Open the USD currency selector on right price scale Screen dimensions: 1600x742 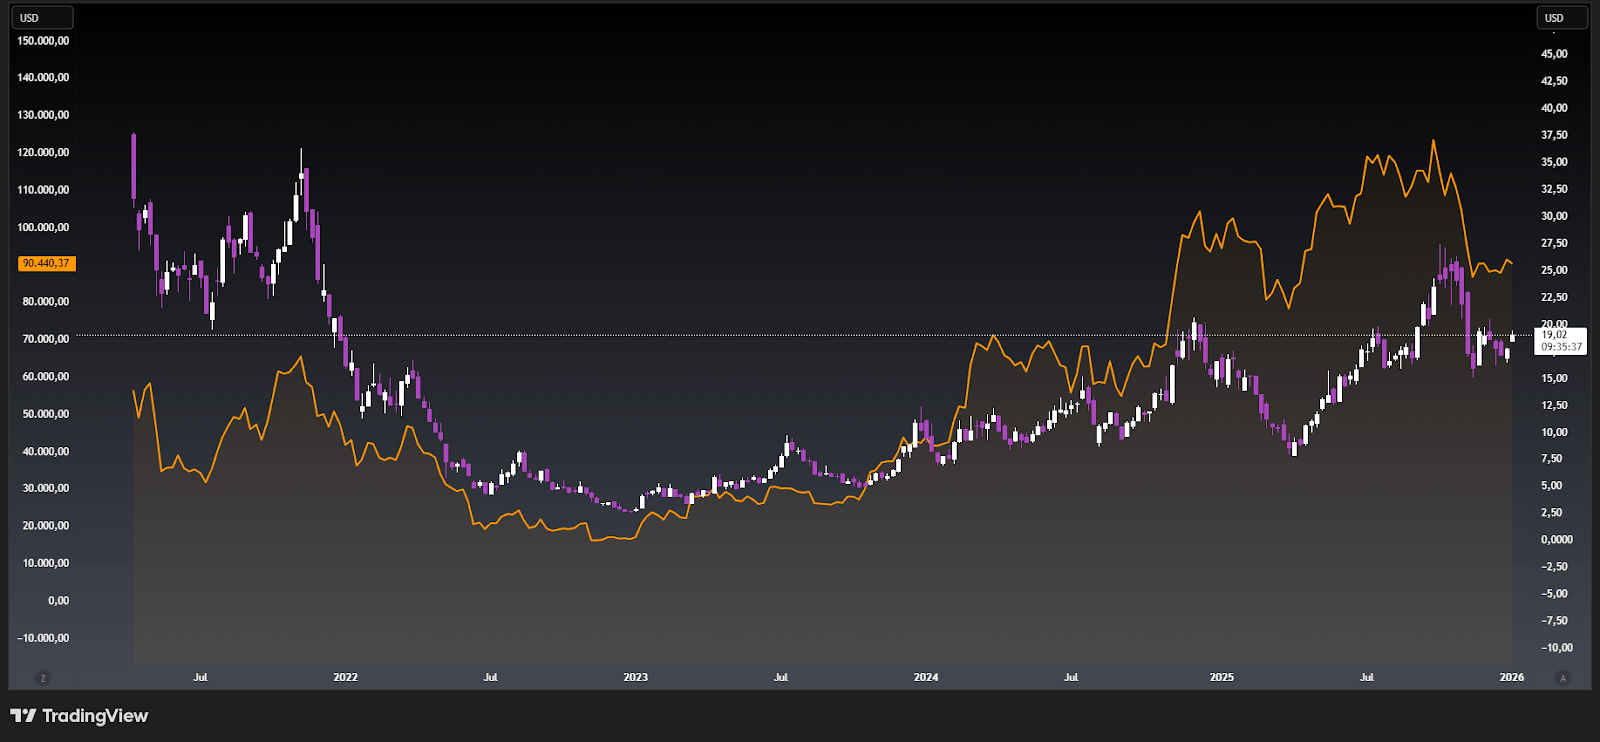1560,18
